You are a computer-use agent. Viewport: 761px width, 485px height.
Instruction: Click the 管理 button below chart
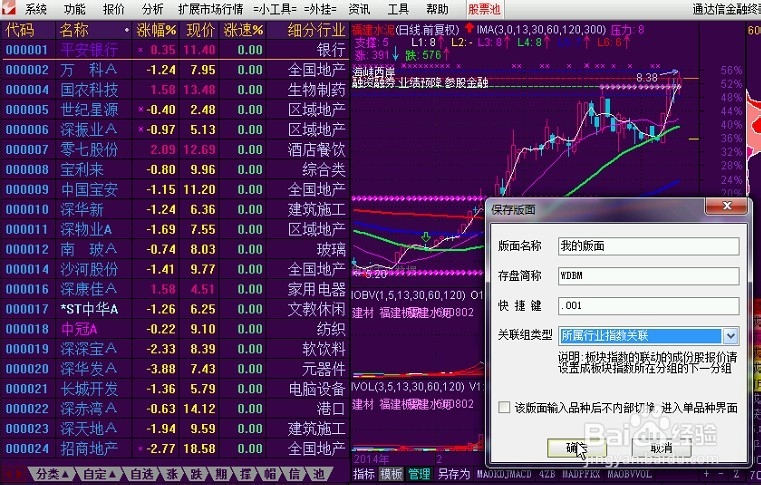pos(419,474)
